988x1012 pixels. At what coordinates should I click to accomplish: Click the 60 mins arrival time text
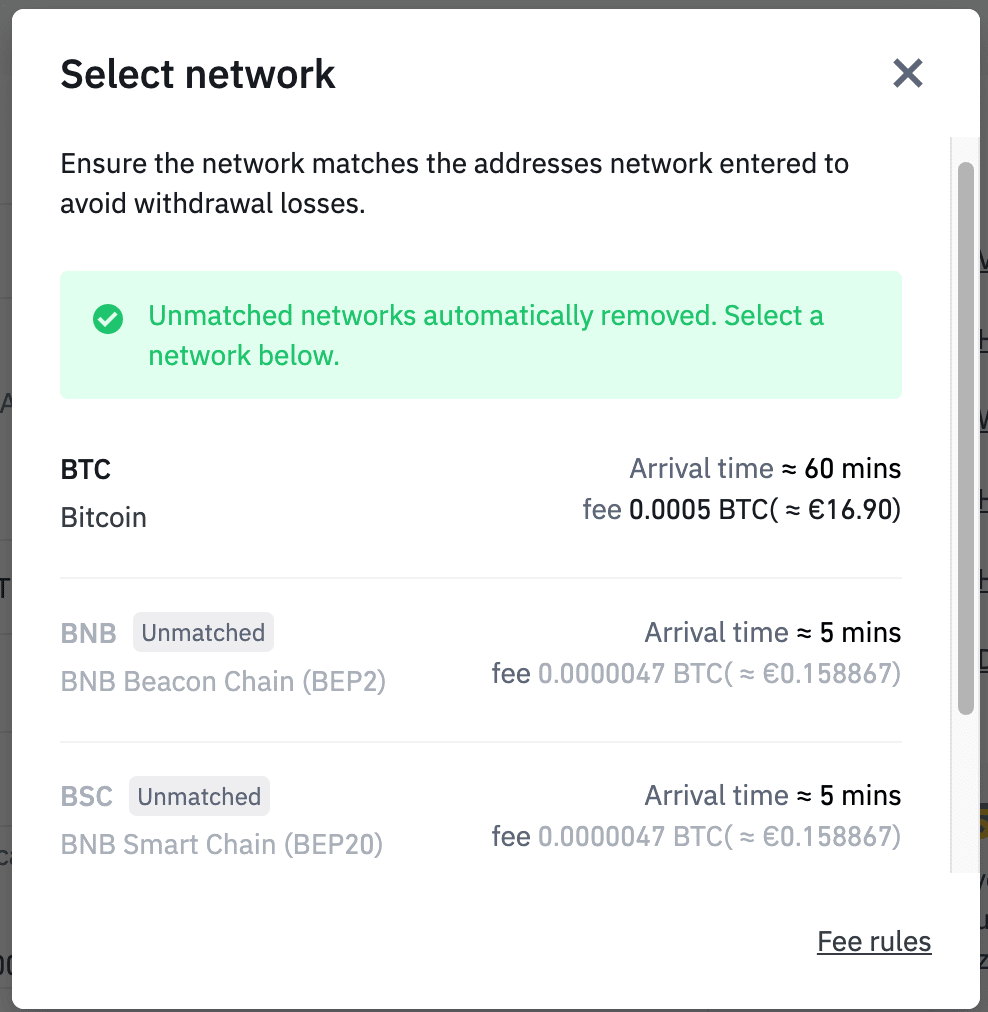pyautogui.click(x=853, y=468)
